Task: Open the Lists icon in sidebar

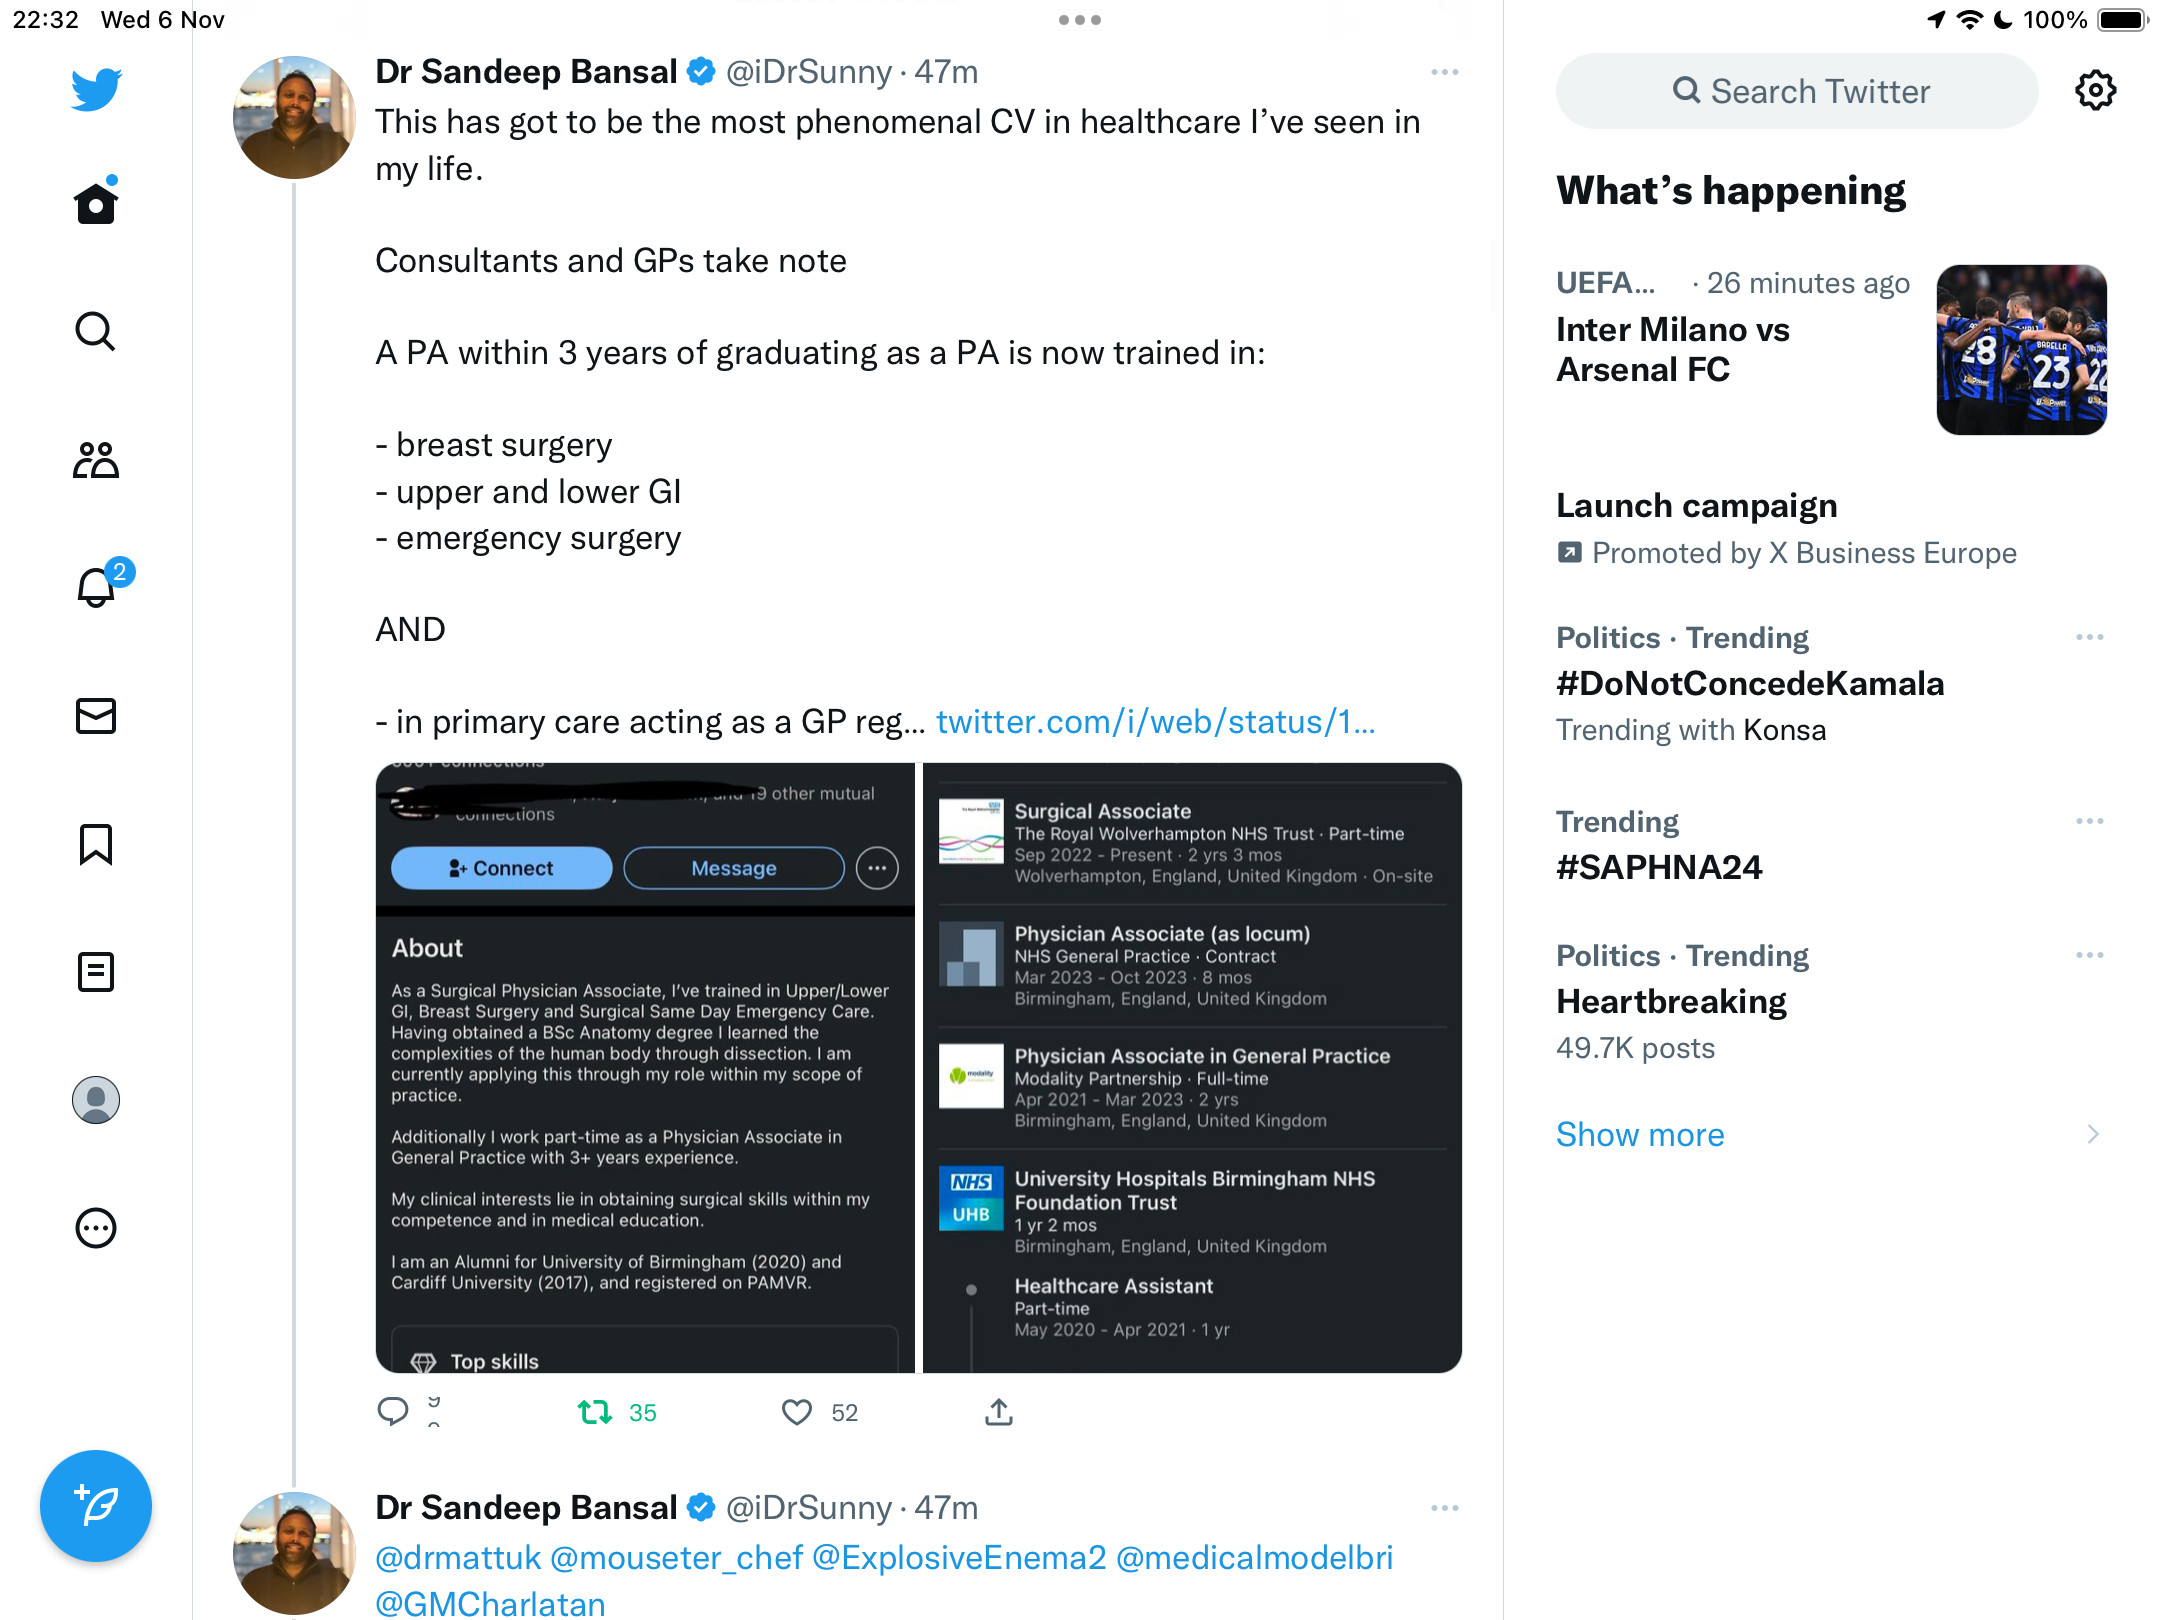Action: pyautogui.click(x=96, y=972)
